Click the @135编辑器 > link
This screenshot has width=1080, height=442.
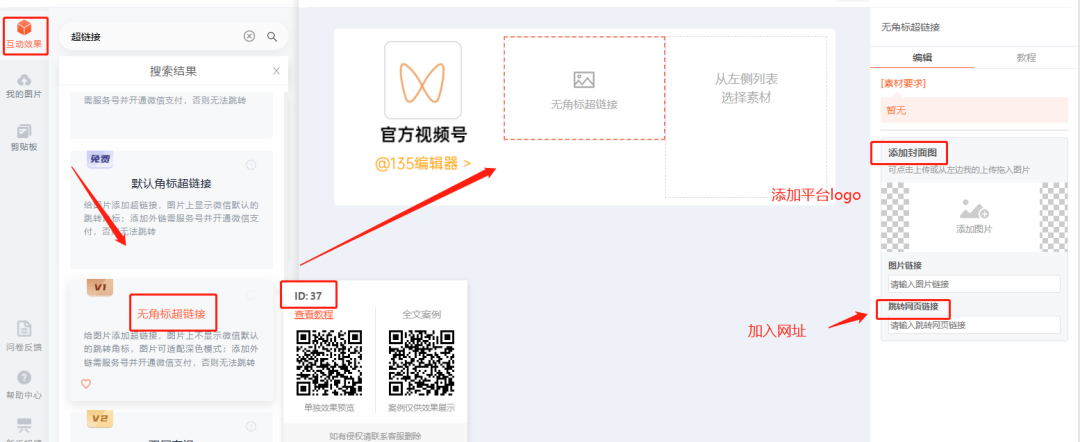(423, 164)
